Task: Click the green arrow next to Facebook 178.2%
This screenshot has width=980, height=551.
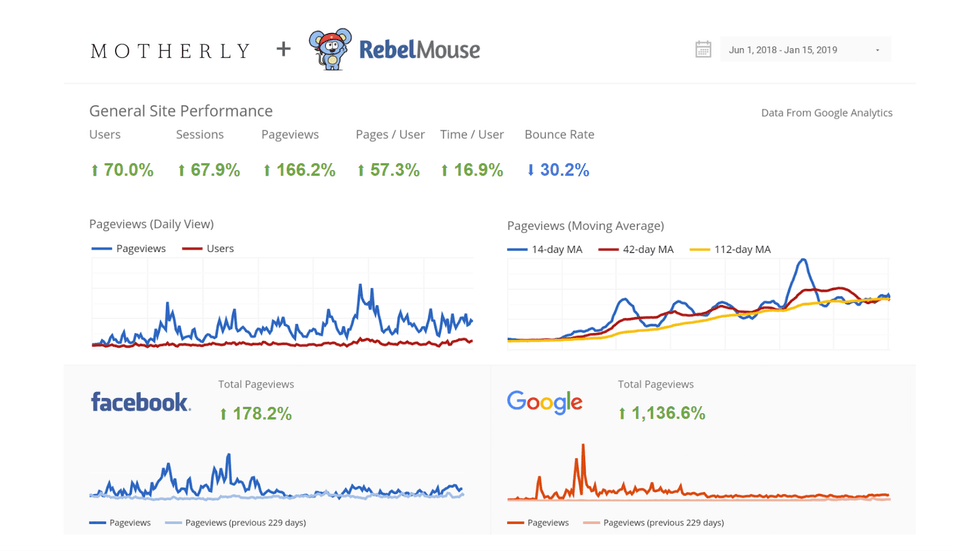Action: tap(224, 414)
